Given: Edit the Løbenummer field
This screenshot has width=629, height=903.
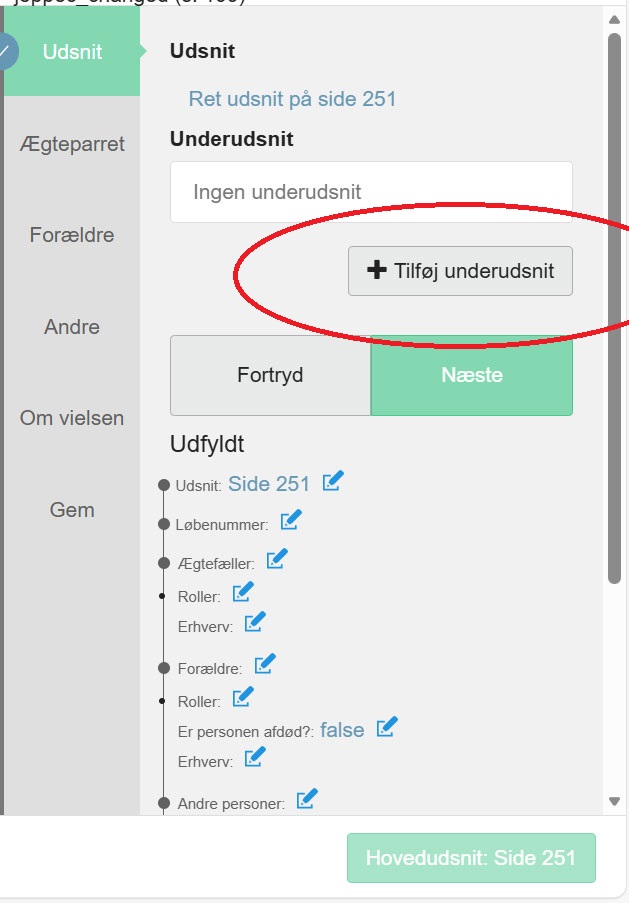Looking at the screenshot, I should [291, 522].
